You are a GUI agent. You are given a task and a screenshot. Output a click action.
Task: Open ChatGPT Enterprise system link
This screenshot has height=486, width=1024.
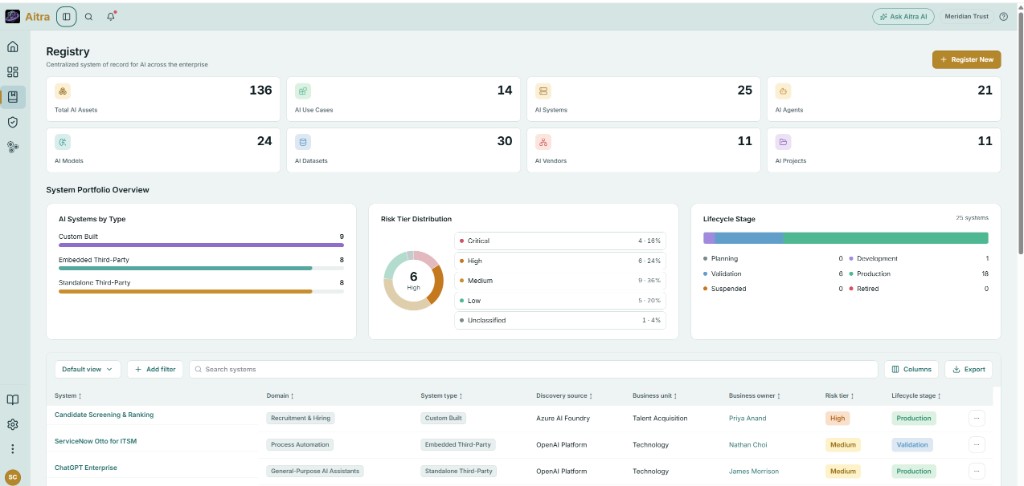click(x=86, y=468)
